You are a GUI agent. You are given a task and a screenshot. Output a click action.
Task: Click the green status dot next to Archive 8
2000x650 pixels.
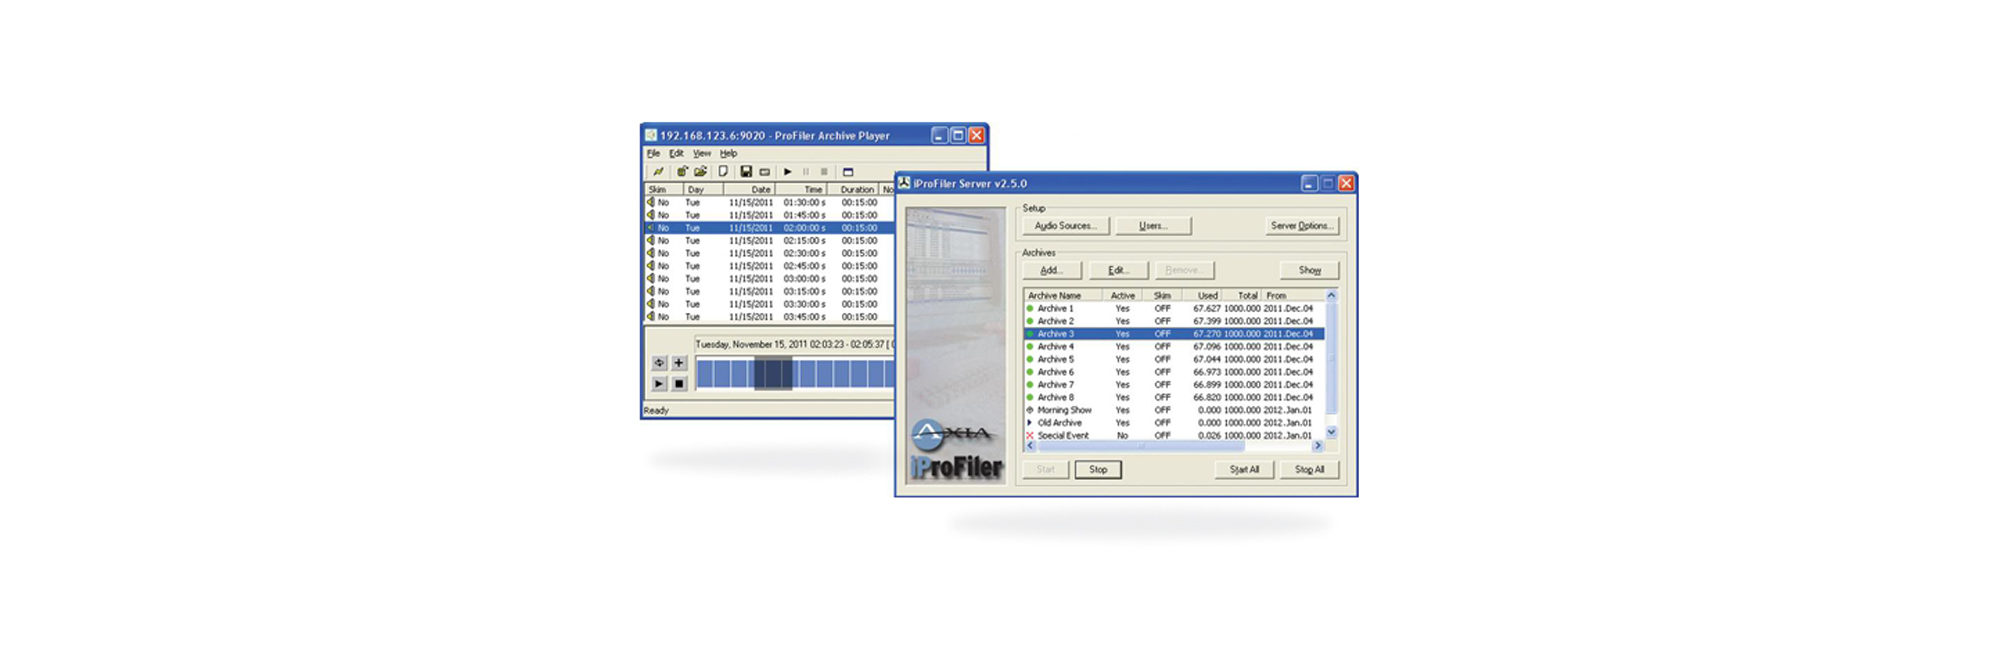pyautogui.click(x=1030, y=397)
